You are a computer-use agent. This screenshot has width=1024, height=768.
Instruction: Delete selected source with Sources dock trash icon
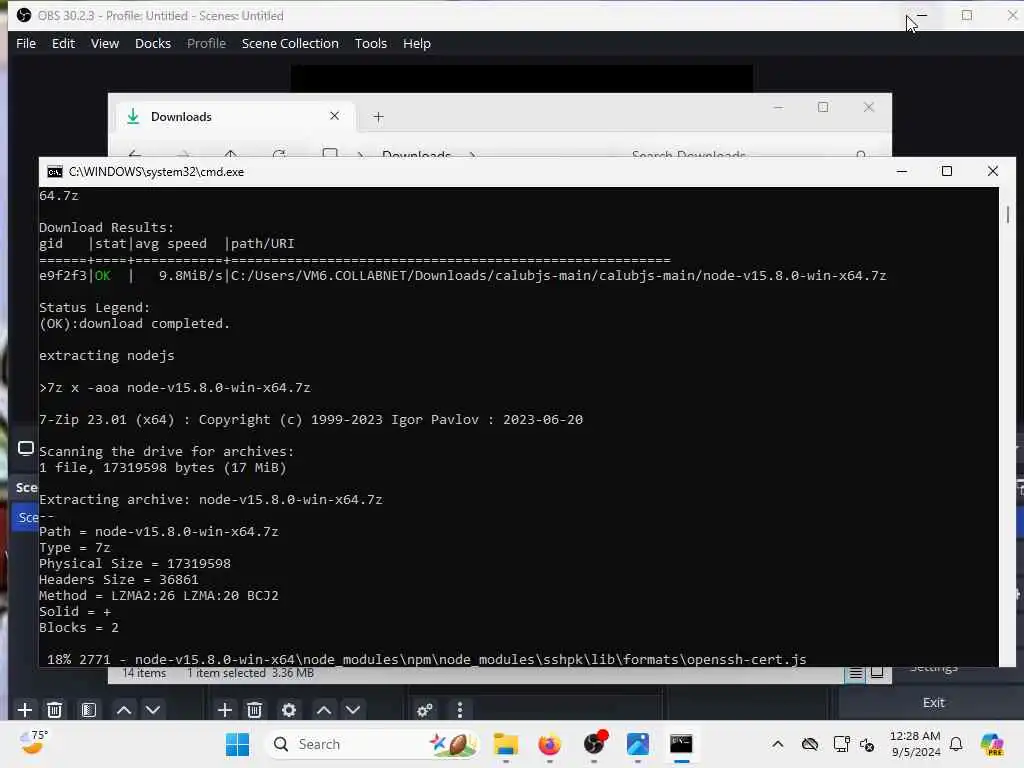point(255,710)
